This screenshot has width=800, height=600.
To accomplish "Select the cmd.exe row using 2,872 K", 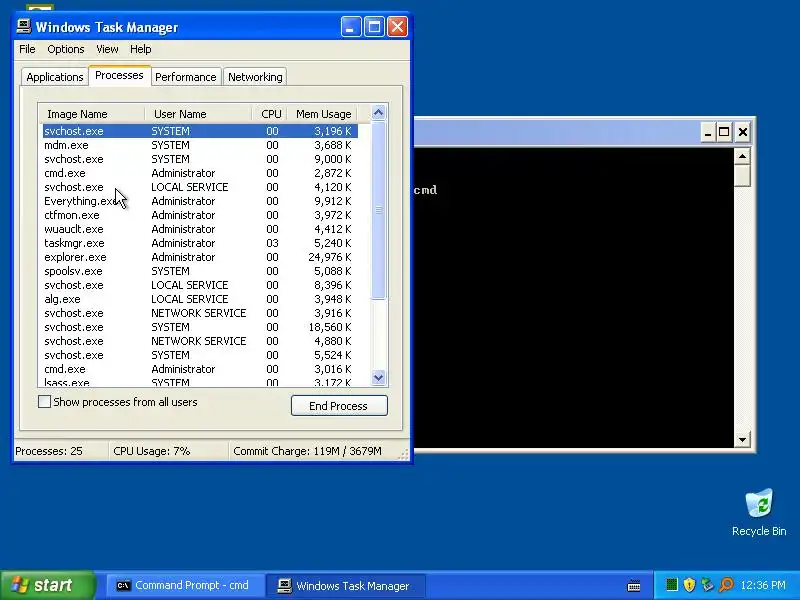I will 200,173.
